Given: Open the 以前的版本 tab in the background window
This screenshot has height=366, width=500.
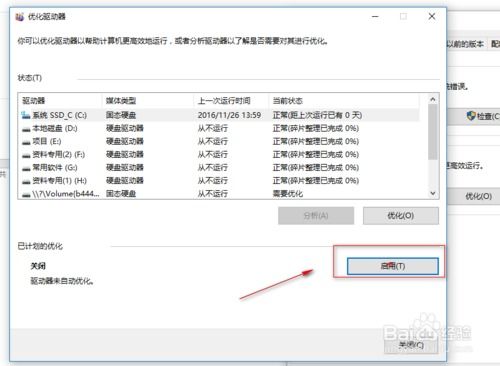Looking at the screenshot, I should coord(466,44).
